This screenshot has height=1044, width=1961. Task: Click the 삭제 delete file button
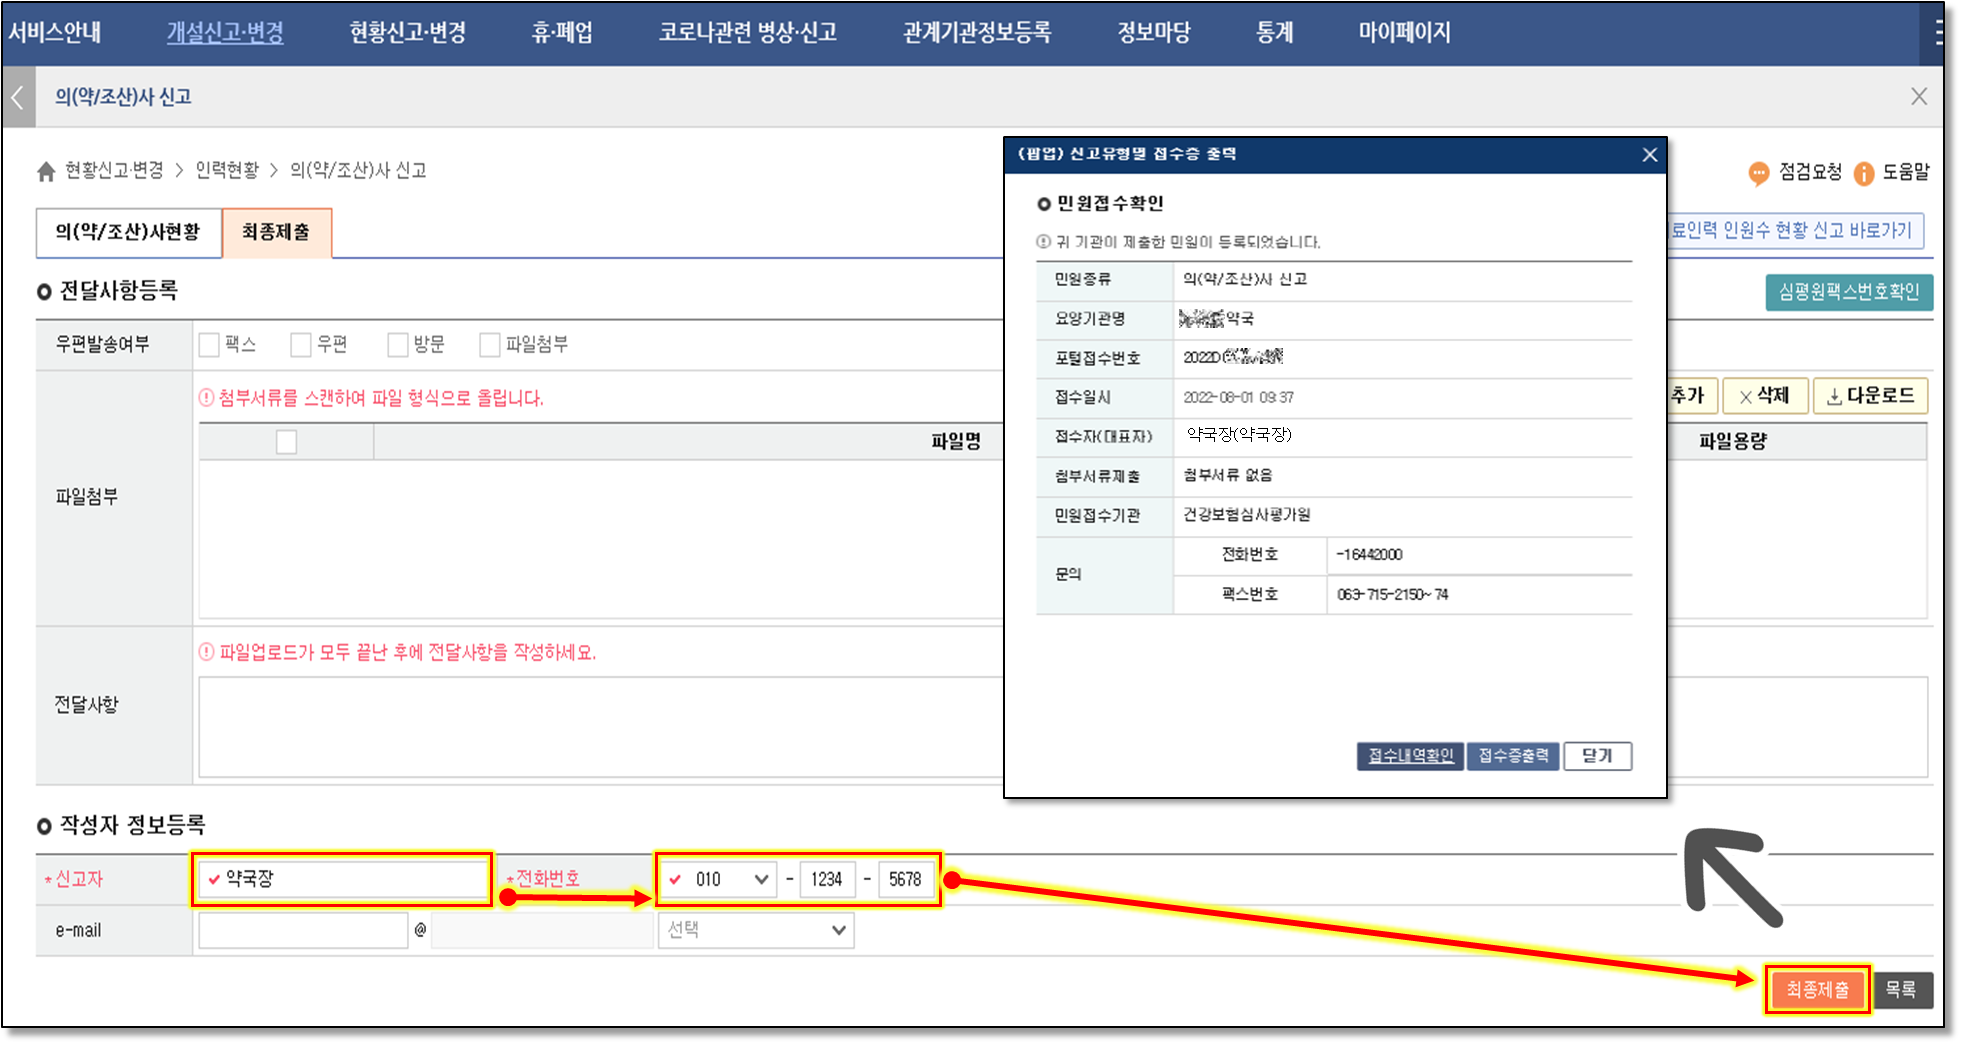(x=1764, y=396)
